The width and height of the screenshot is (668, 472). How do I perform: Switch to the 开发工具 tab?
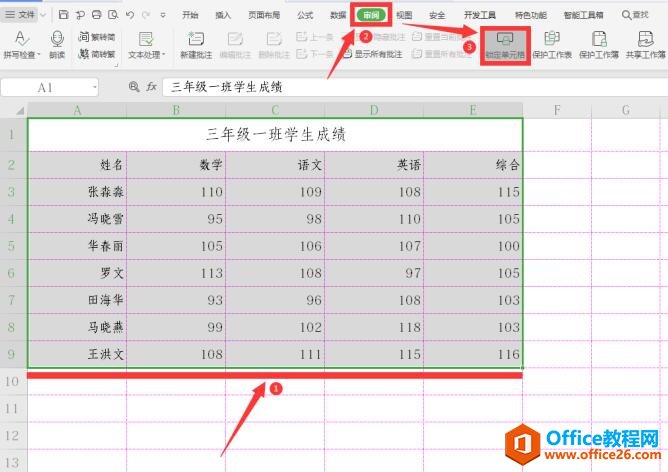coord(480,15)
